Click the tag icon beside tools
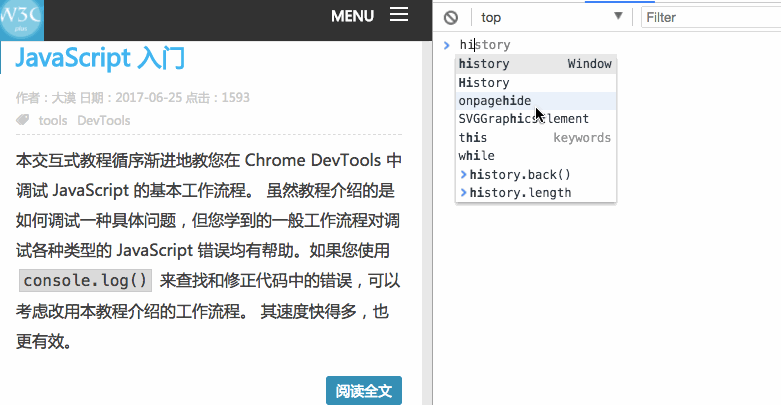Viewport: 781px width, 405px height. click(22, 120)
